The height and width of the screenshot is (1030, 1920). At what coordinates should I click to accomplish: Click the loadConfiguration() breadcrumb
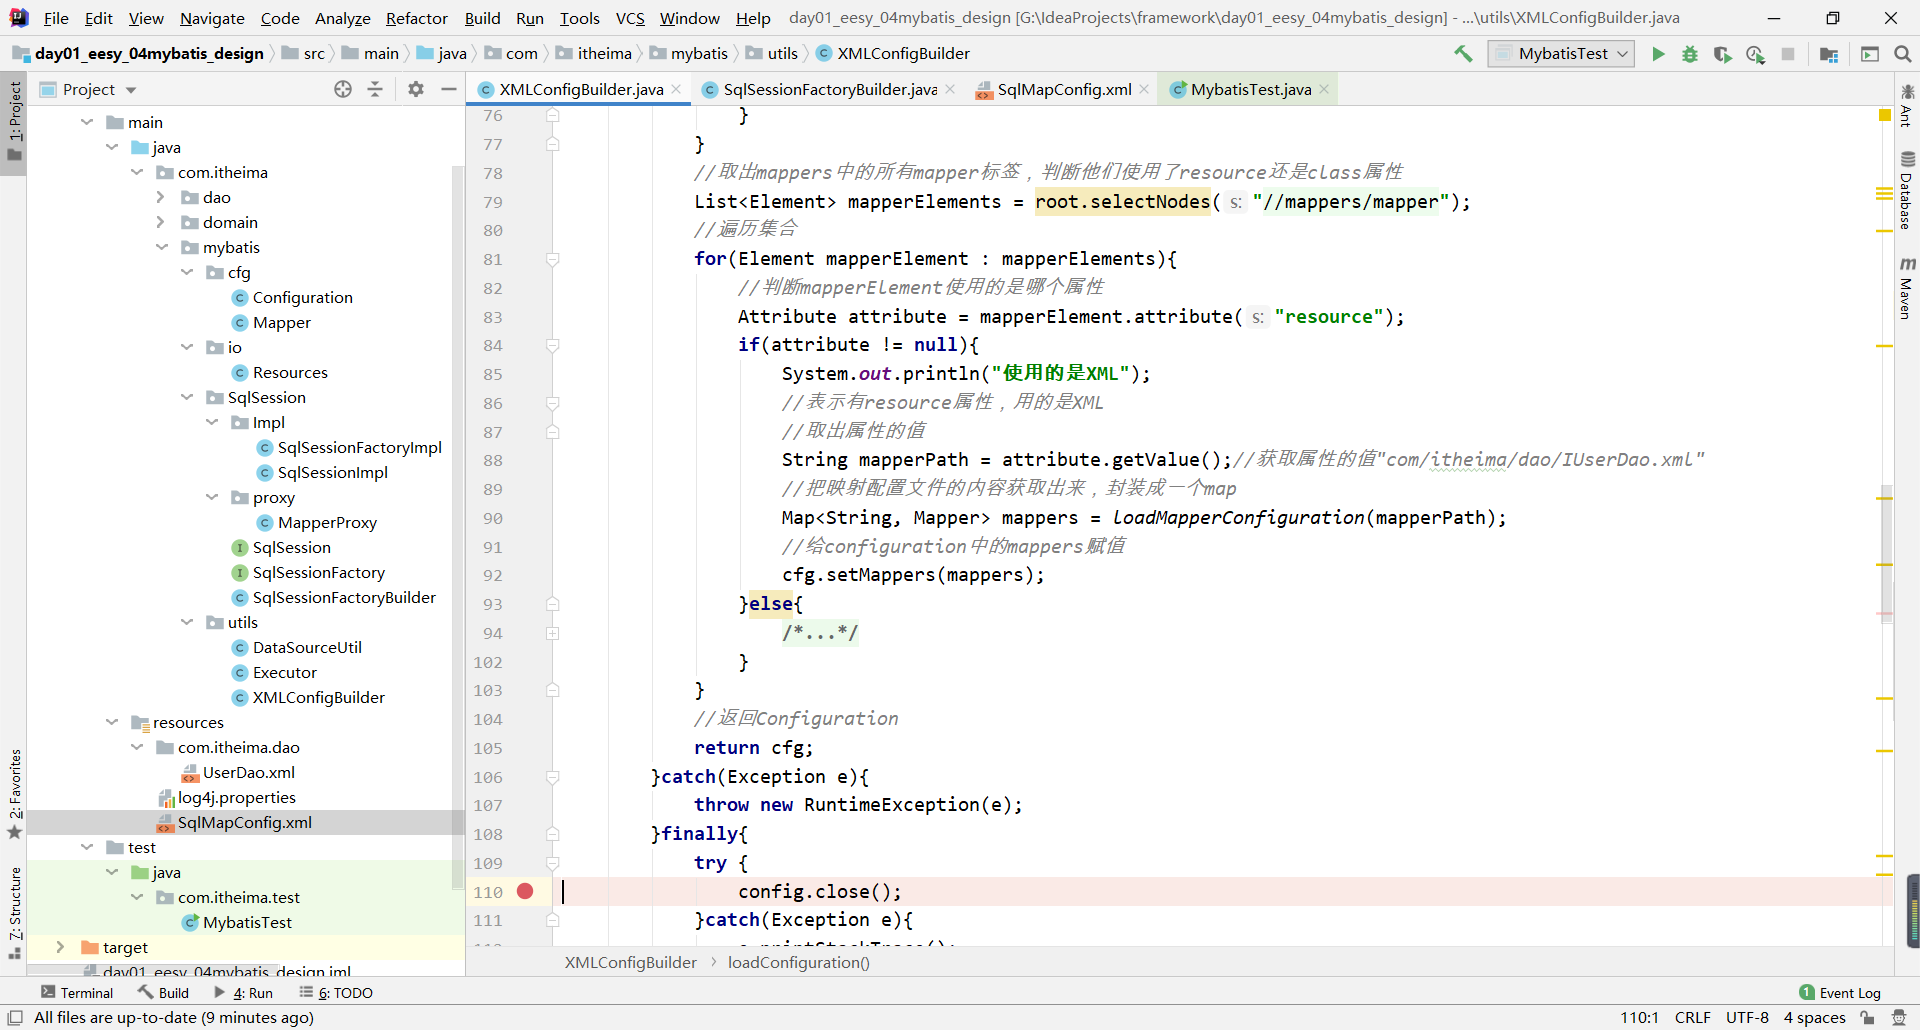click(798, 962)
